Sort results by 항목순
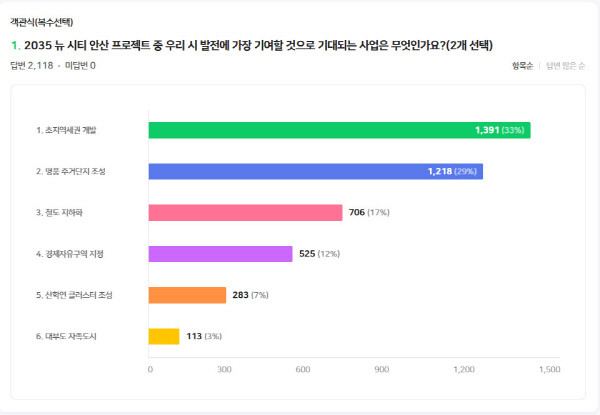Image resolution: width=600 pixels, height=415 pixels. tap(523, 66)
